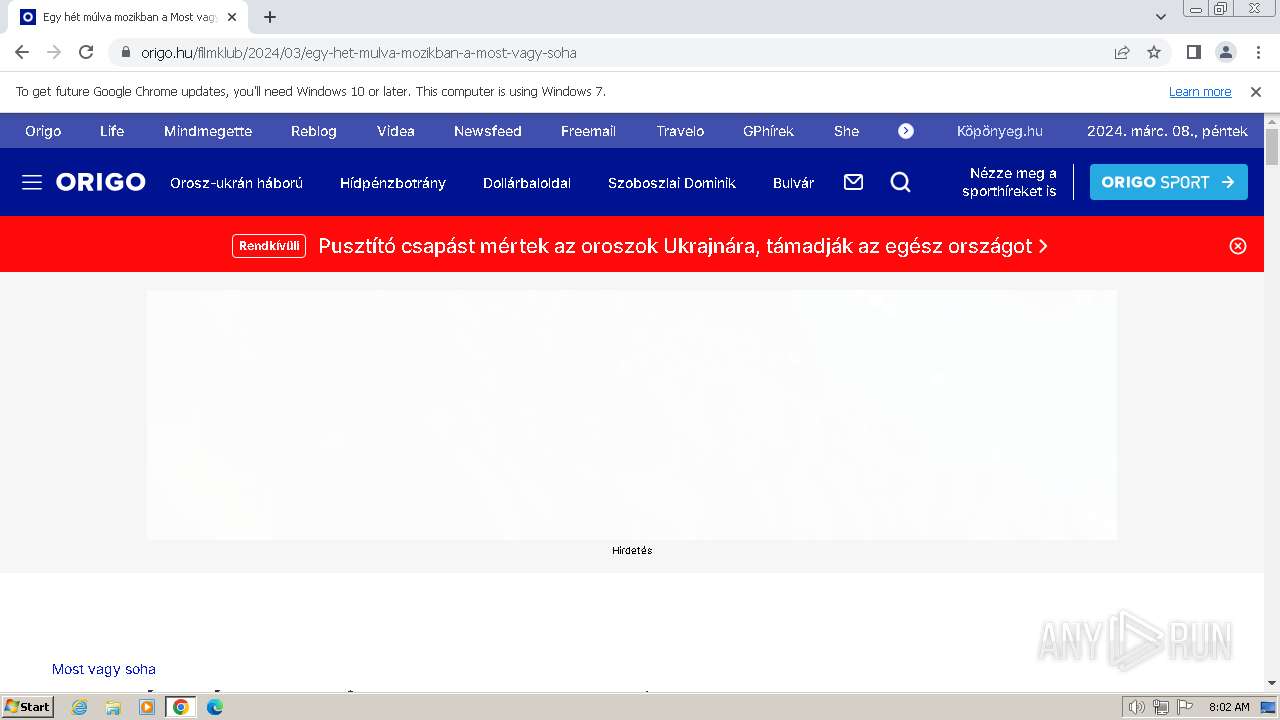The height and width of the screenshot is (720, 1280).
Task: Open the She menu item
Action: (x=846, y=131)
